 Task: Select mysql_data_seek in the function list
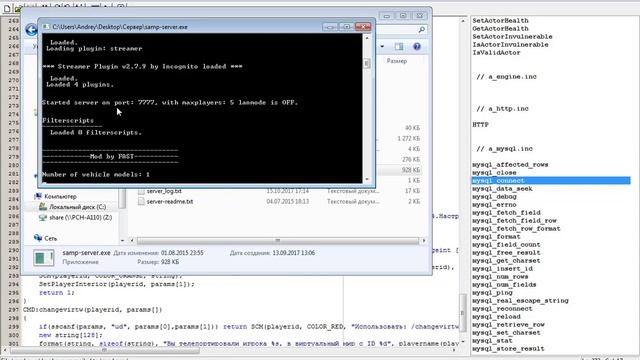tap(502, 189)
